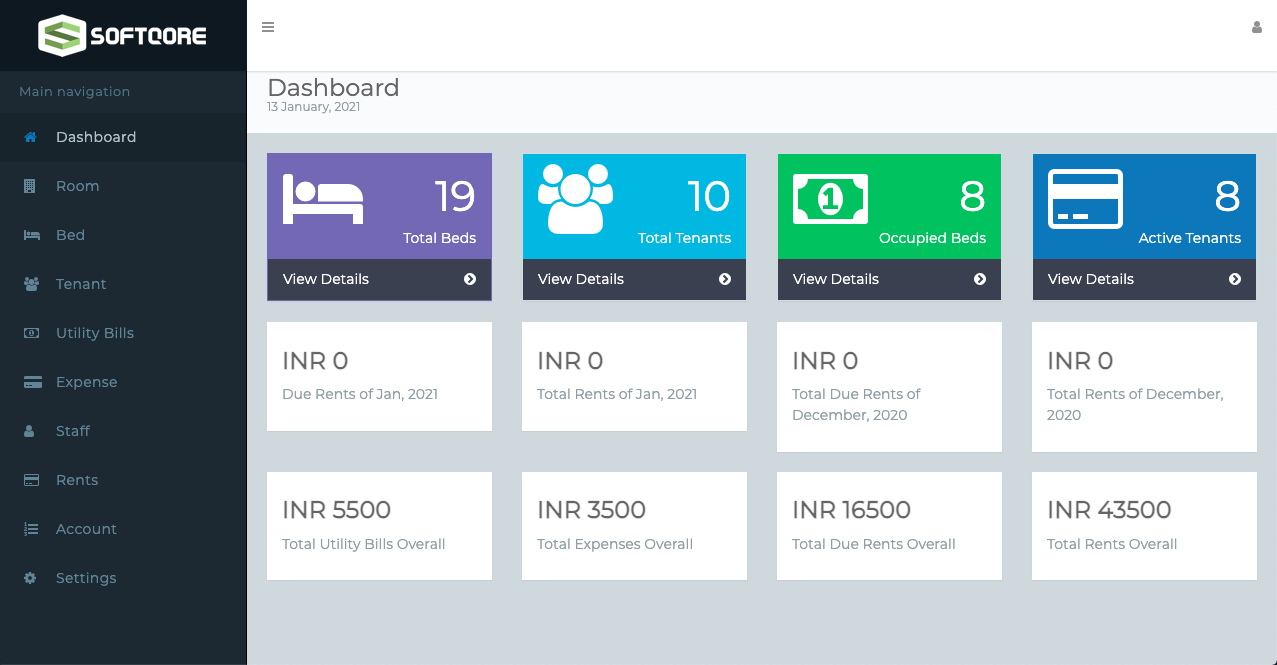1277x665 pixels.
Task: Click the Softcore logo
Action: click(122, 35)
